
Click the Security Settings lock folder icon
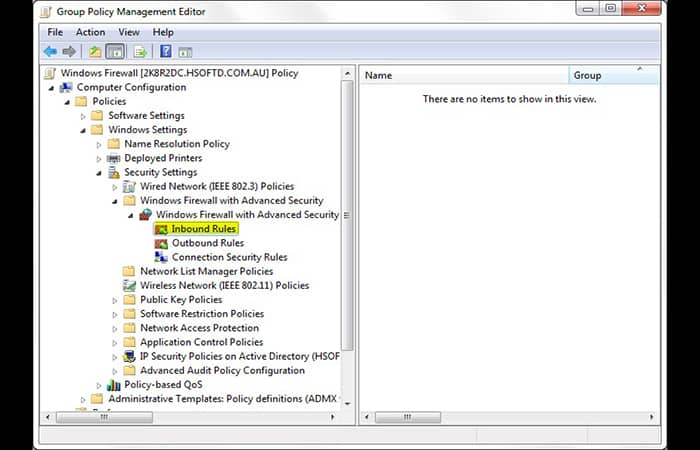pyautogui.click(x=114, y=172)
